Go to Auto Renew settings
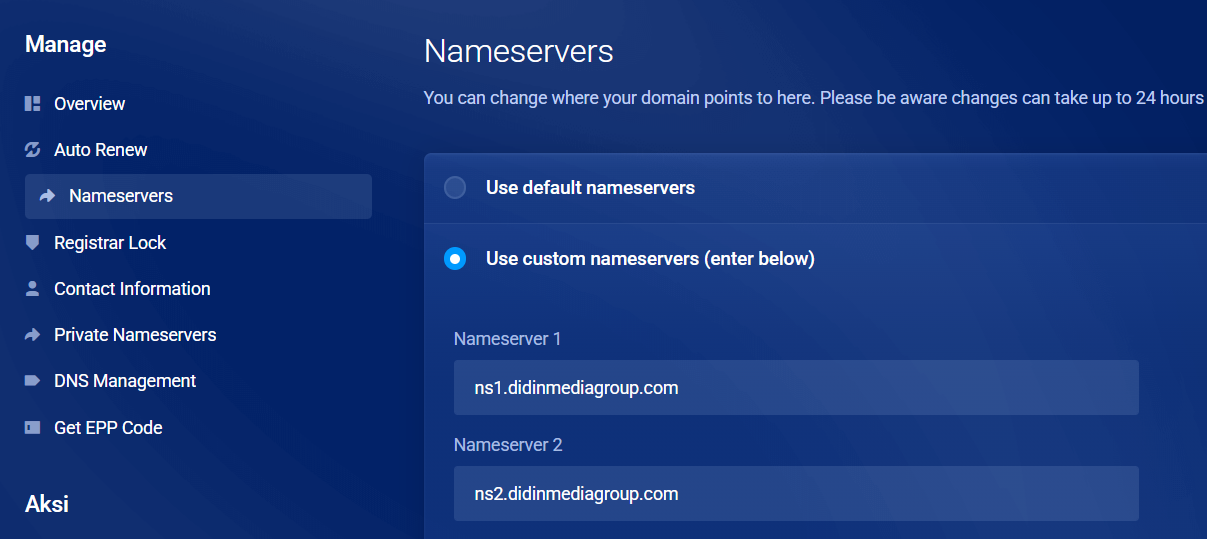This screenshot has width=1207, height=539. pyautogui.click(x=101, y=150)
